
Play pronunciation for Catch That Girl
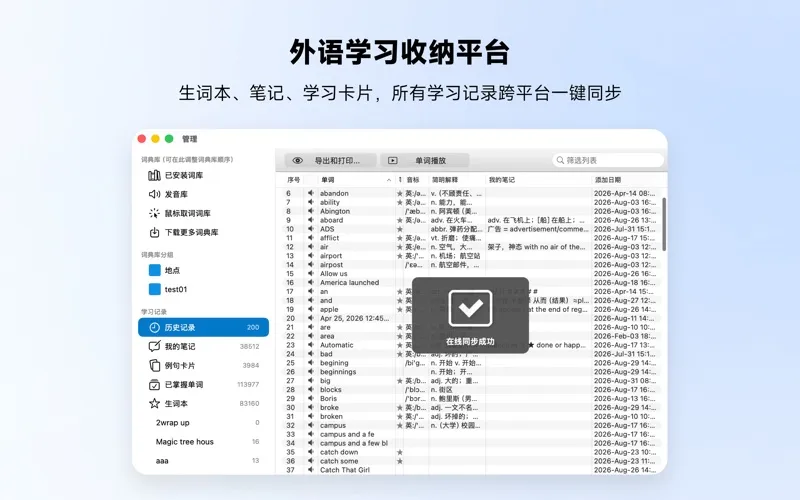click(x=311, y=470)
